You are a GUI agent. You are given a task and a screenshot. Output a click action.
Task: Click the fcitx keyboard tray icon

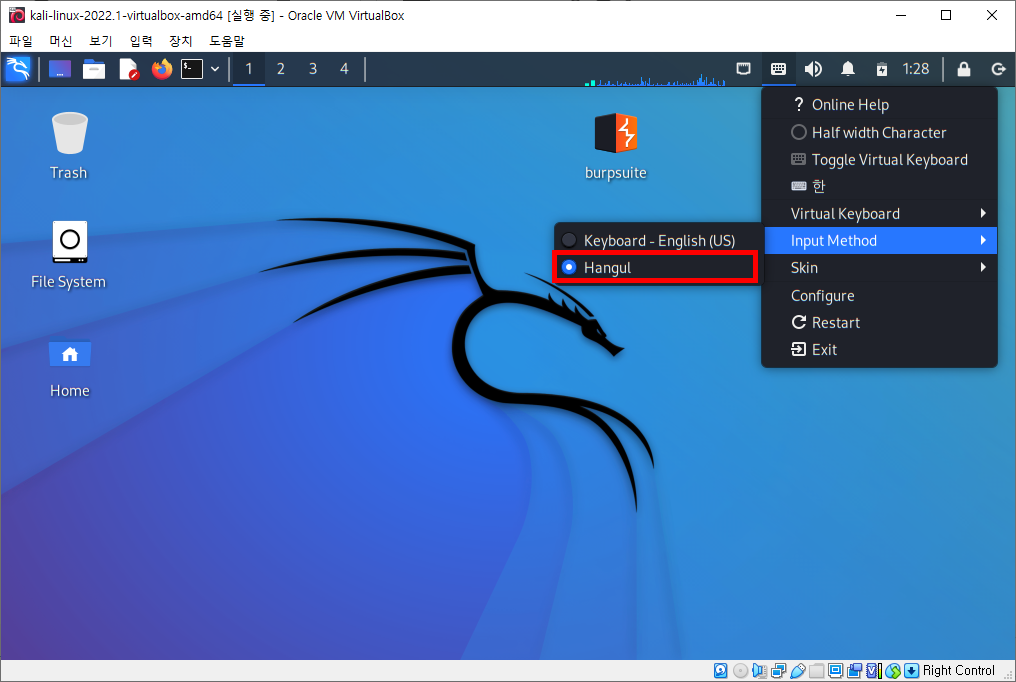(778, 69)
